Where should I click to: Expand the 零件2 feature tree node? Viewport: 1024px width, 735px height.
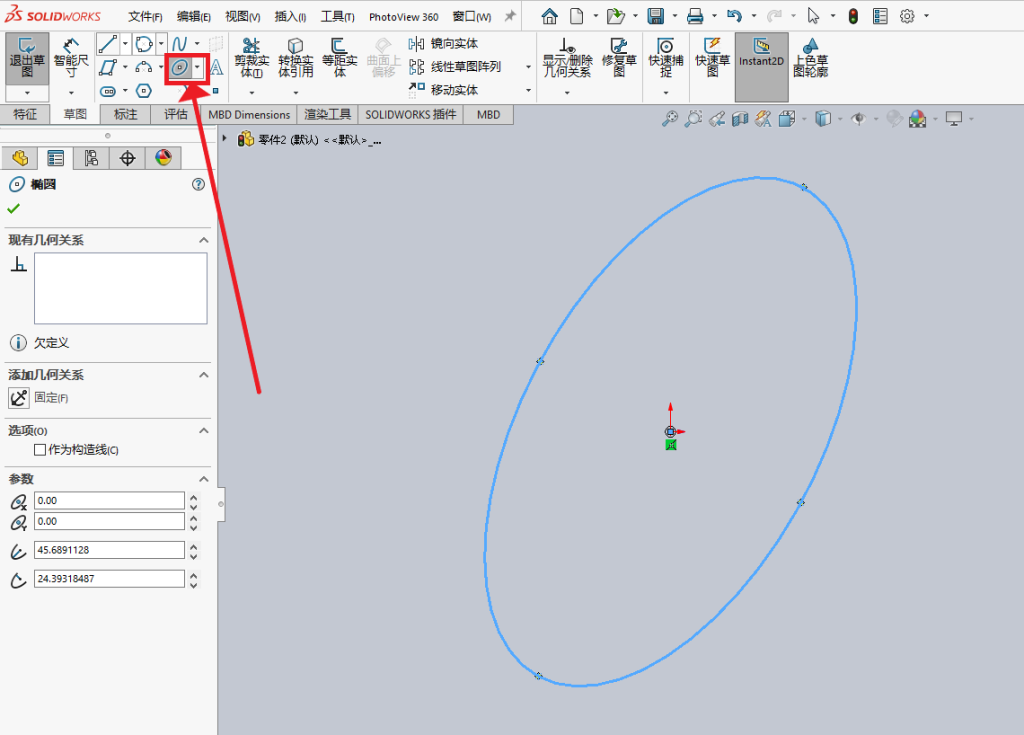coord(225,139)
